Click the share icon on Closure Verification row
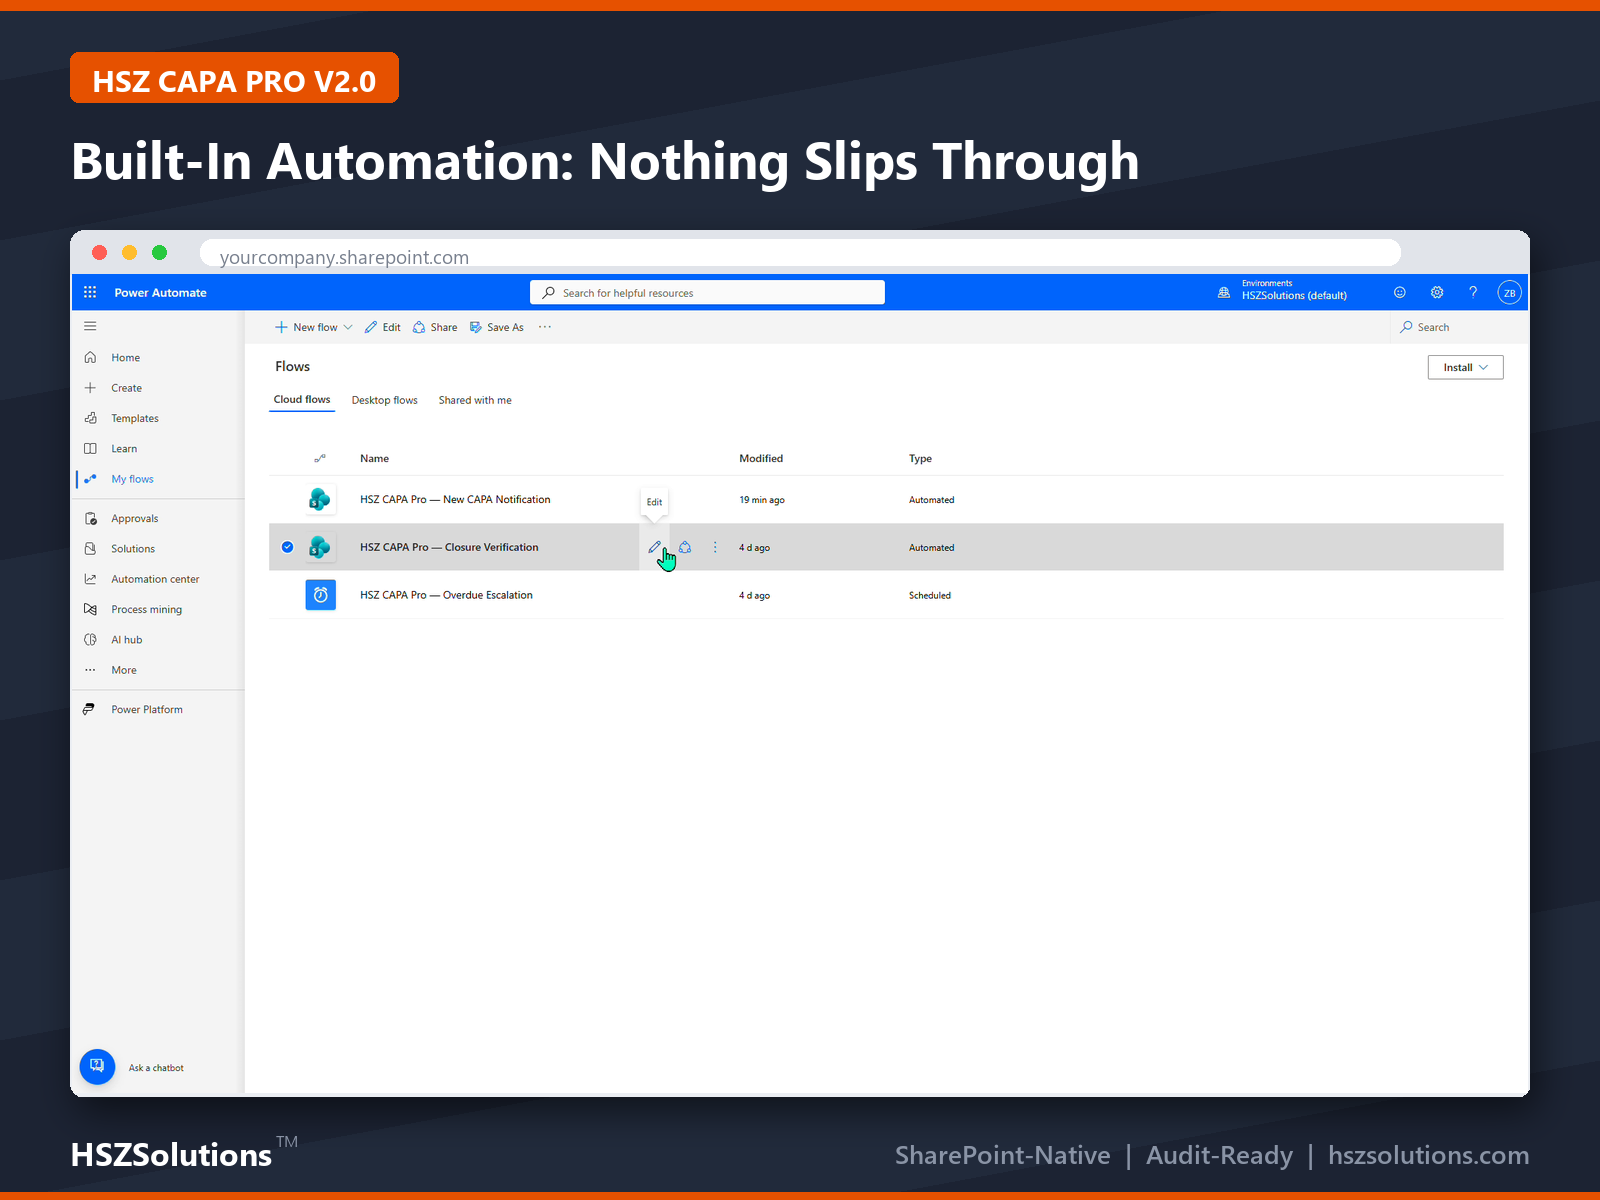Image resolution: width=1600 pixels, height=1200 pixels. [x=685, y=547]
